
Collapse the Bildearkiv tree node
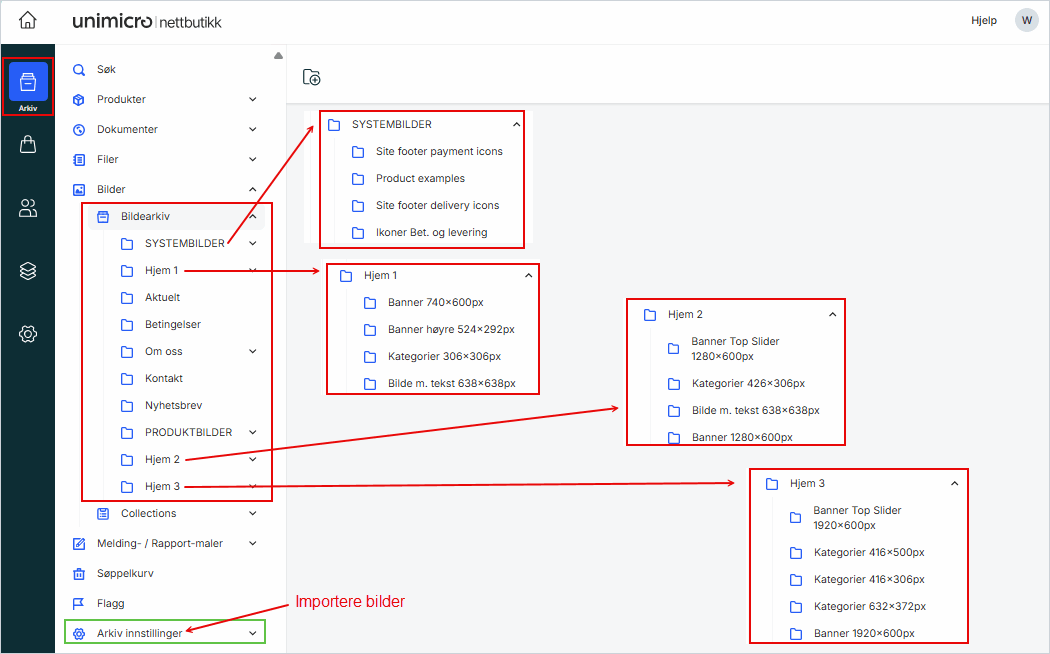(x=252, y=216)
